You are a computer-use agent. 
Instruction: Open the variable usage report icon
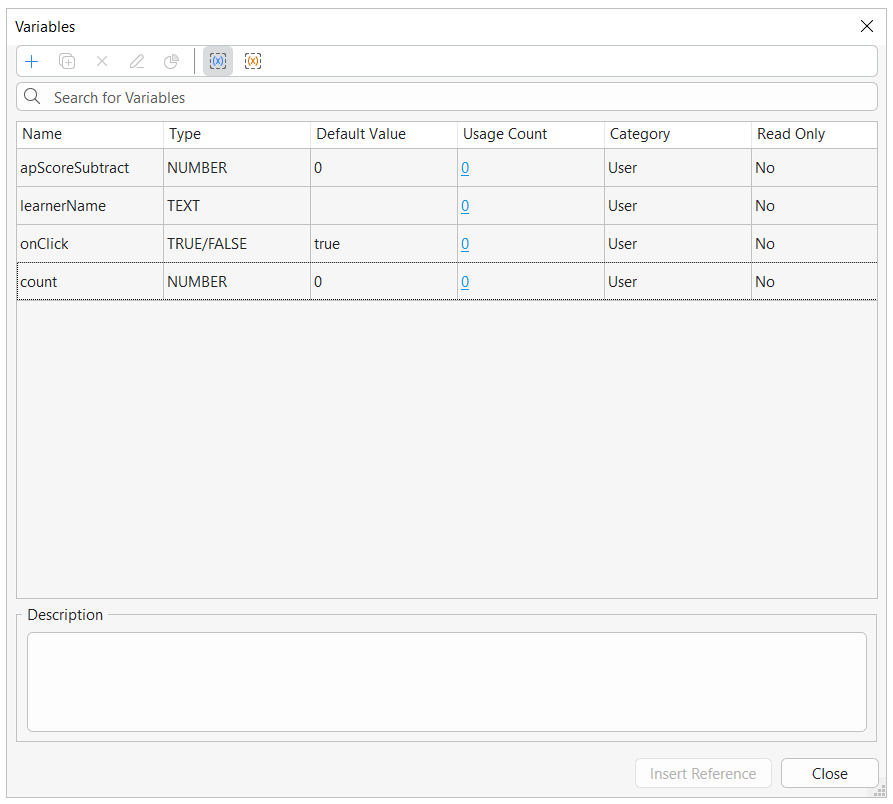[x=170, y=61]
